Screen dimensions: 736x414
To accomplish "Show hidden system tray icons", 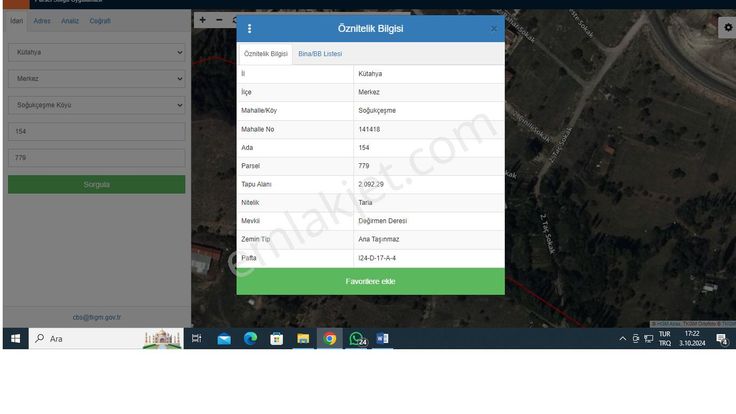I will [x=623, y=338].
